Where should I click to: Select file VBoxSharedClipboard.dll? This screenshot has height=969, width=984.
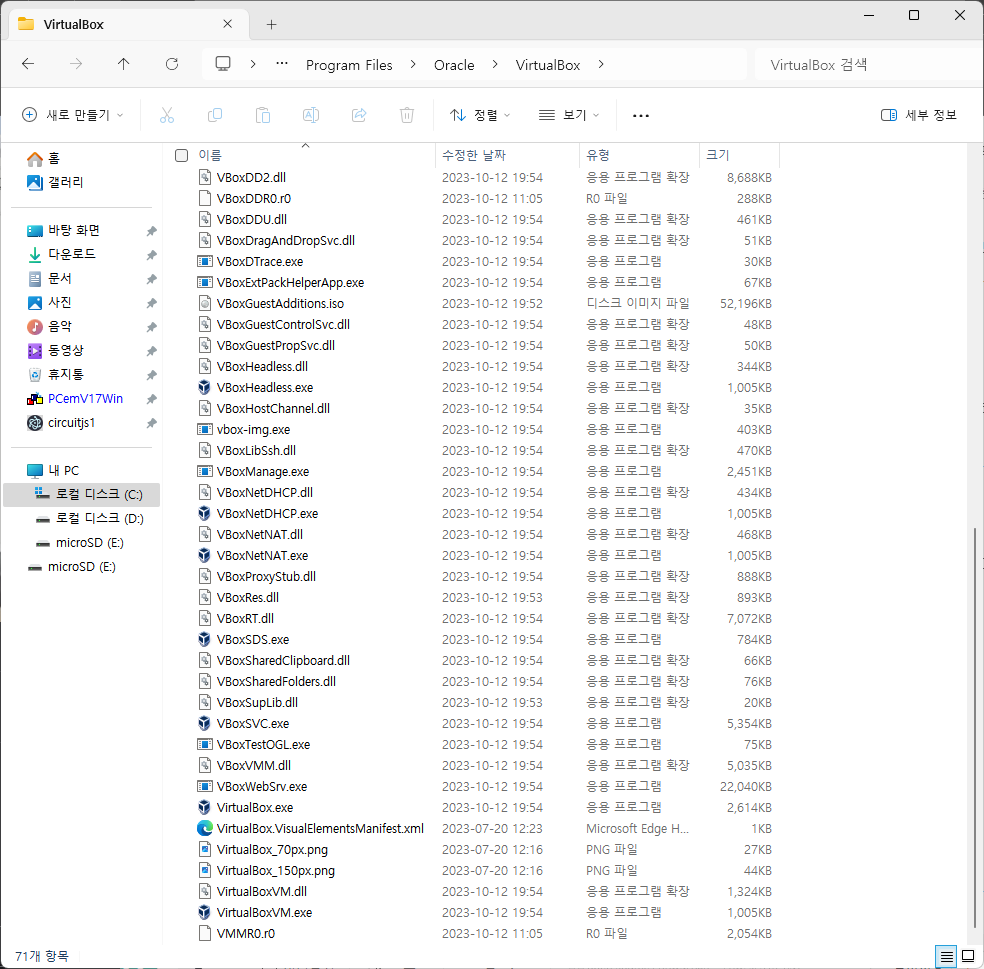283,660
